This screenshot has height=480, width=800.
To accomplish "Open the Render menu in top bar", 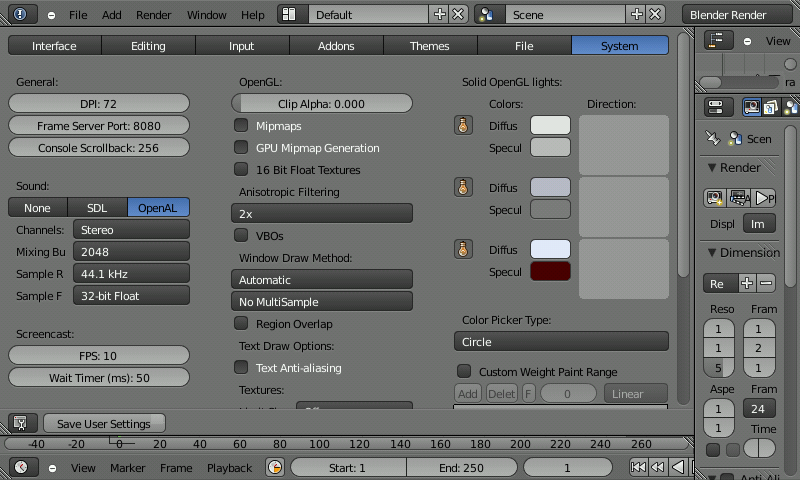I will coord(154,15).
